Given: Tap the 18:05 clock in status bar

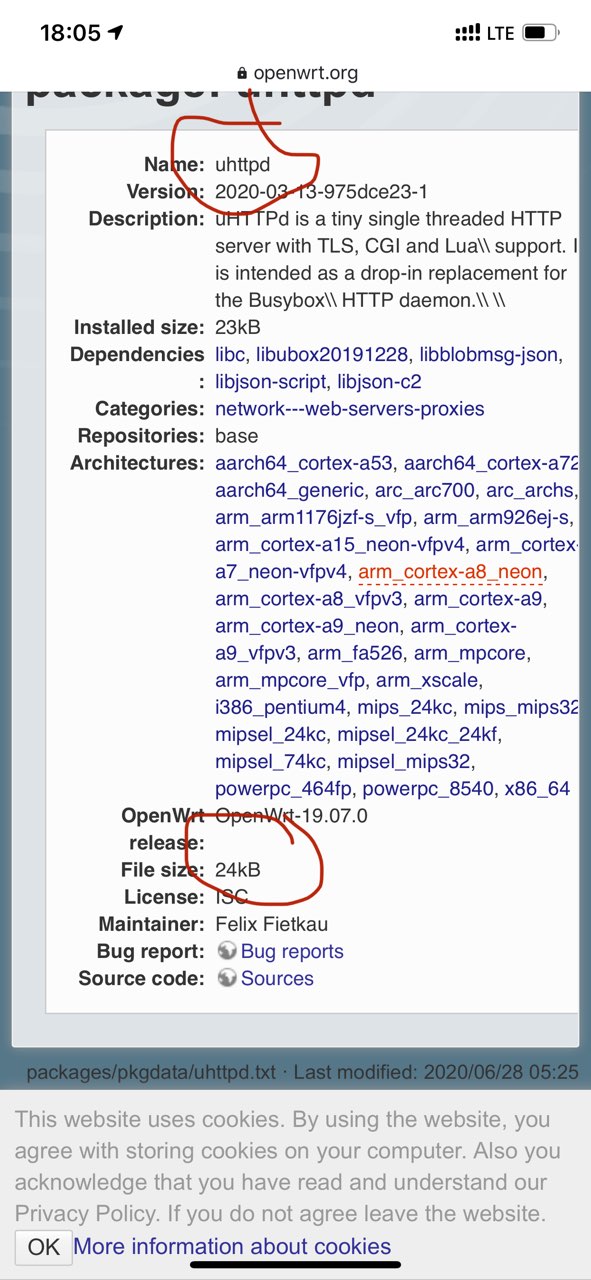Looking at the screenshot, I should [70, 33].
